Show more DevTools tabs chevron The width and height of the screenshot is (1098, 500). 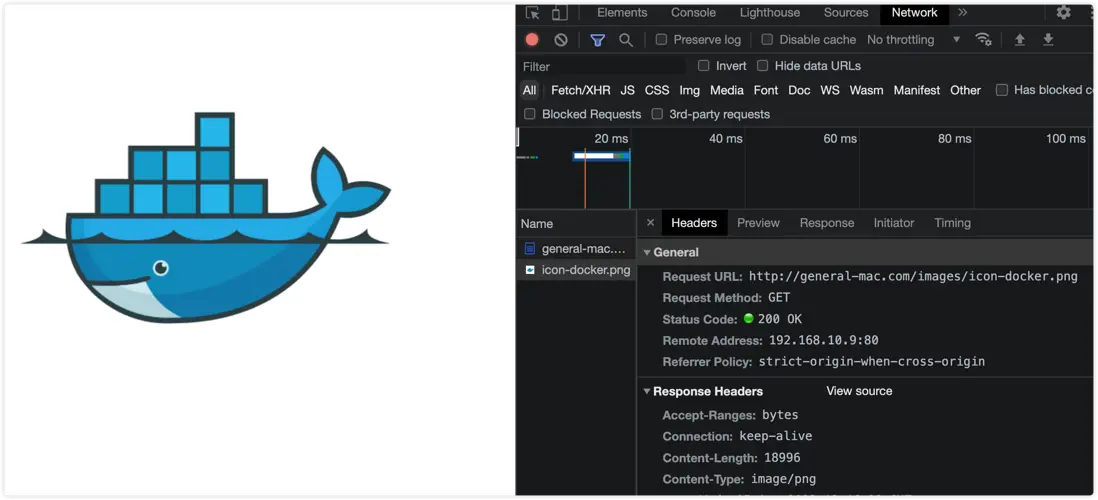pos(963,13)
